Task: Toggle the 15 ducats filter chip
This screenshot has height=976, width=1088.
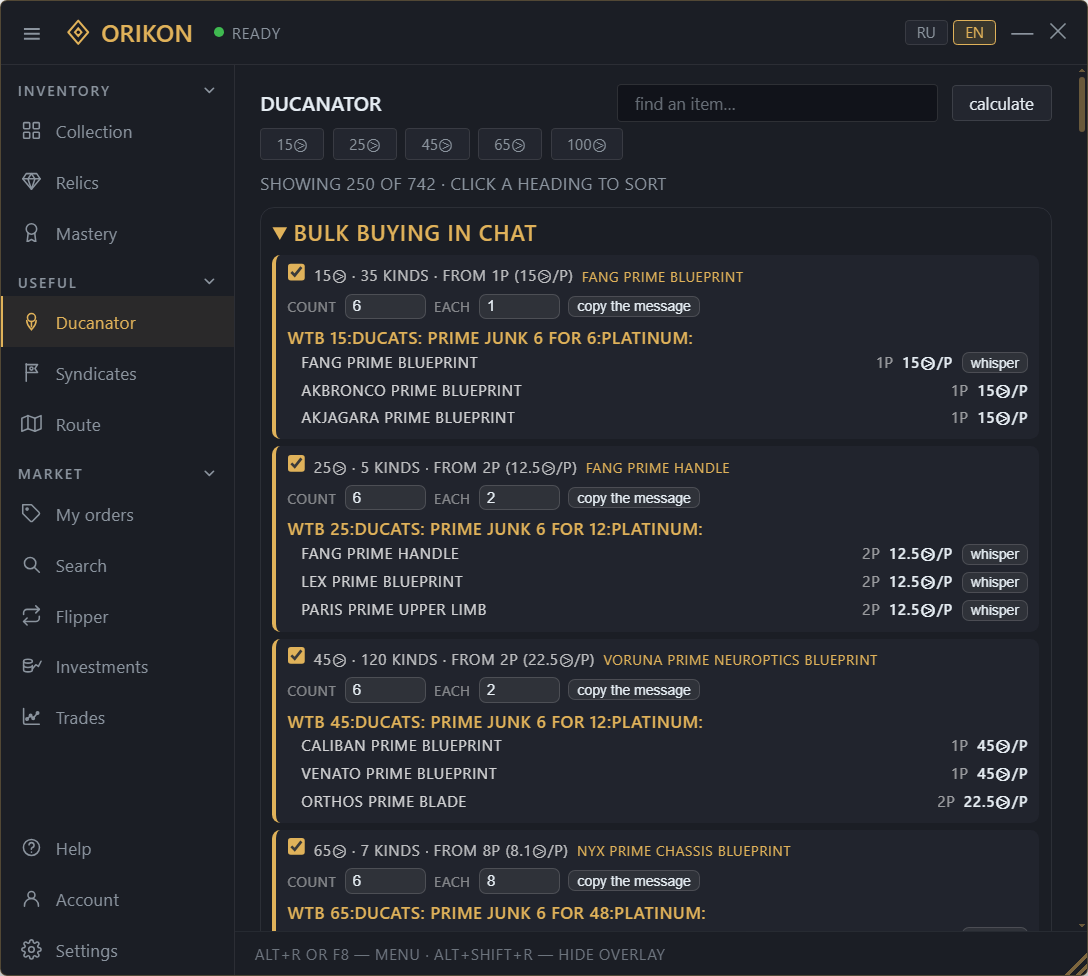Action: coord(291,144)
